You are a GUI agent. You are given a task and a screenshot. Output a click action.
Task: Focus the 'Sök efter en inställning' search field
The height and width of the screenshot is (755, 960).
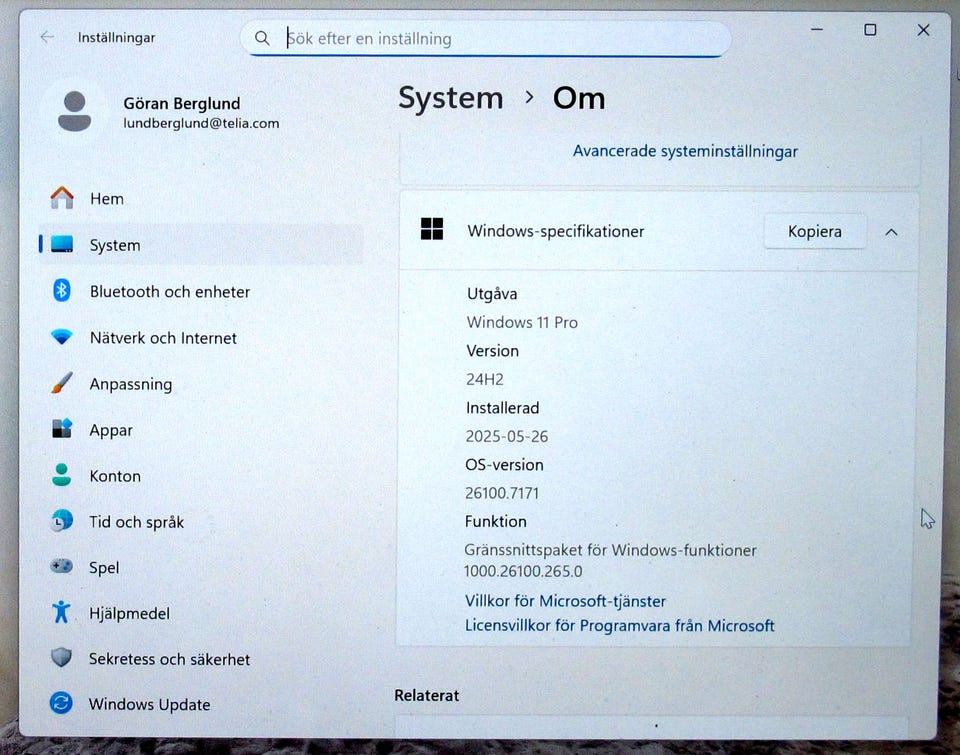click(486, 39)
